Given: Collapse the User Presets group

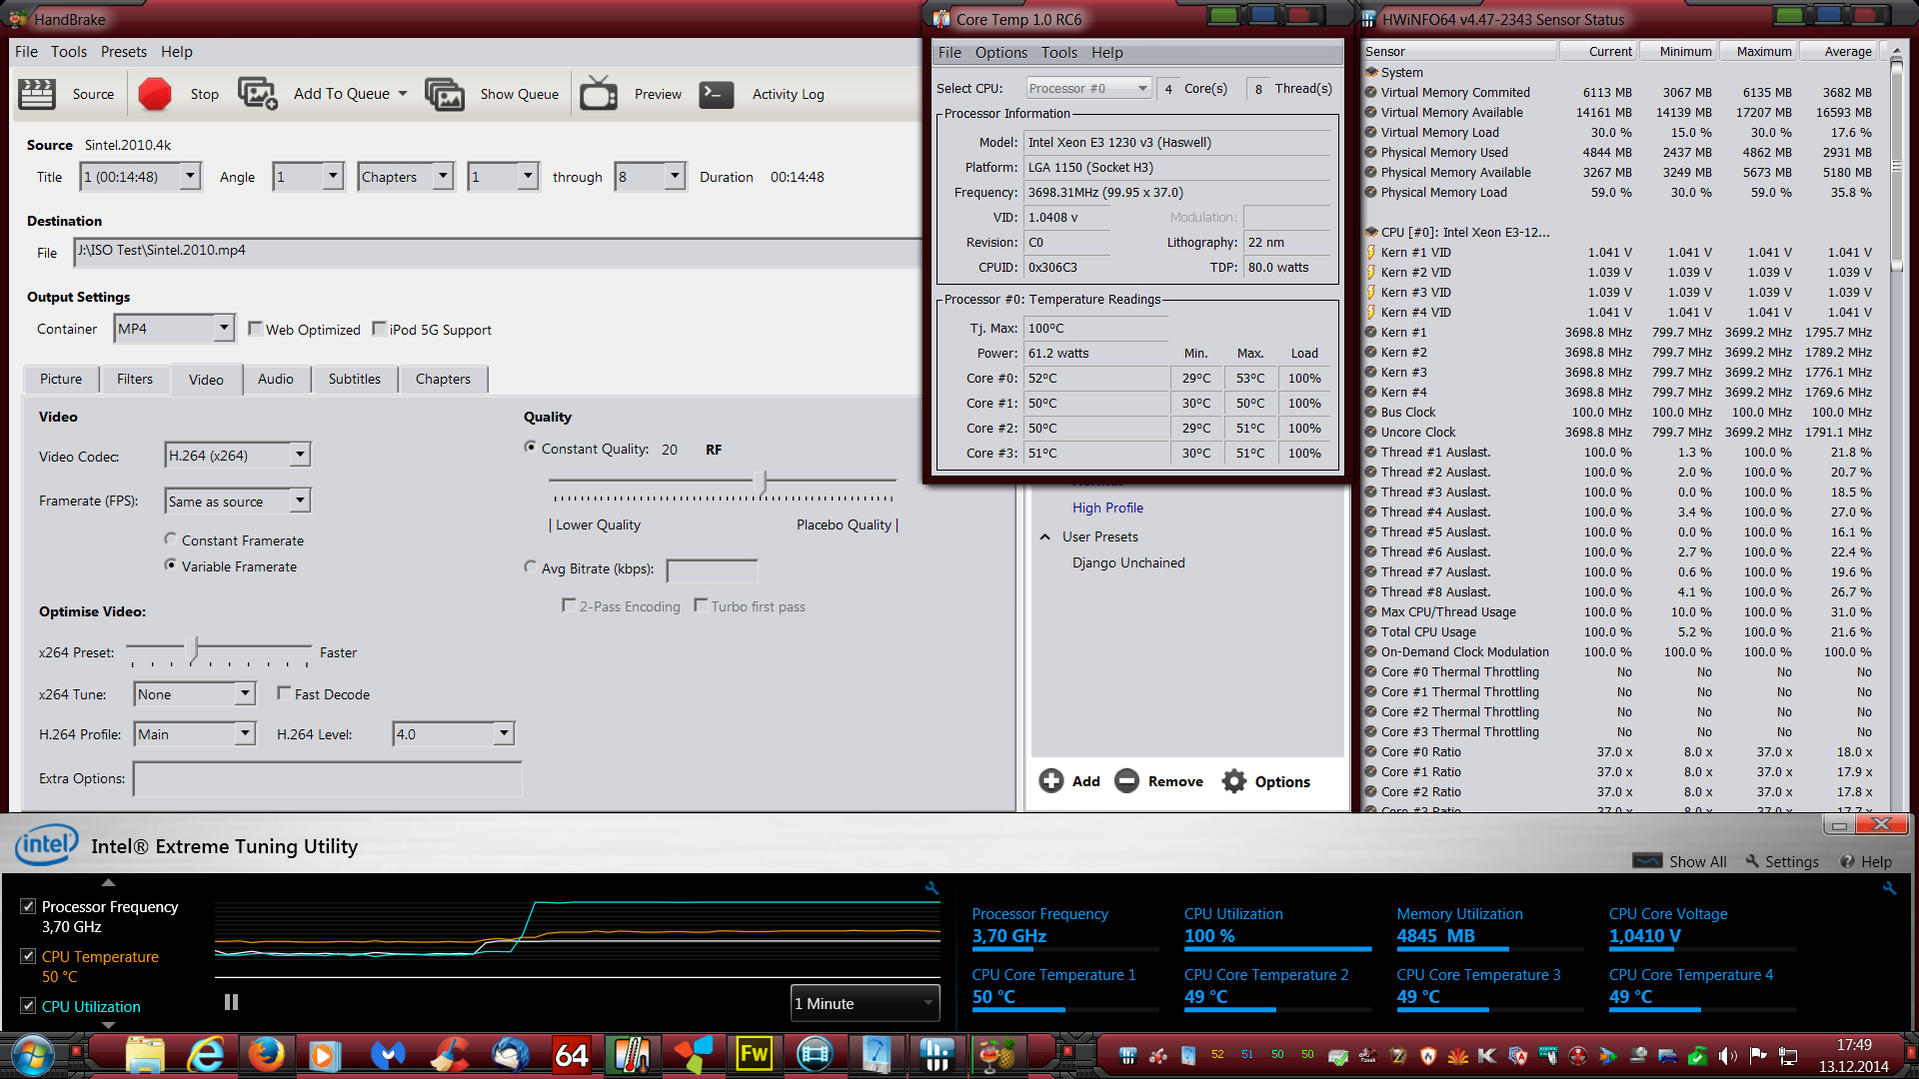Looking at the screenshot, I should point(1045,537).
